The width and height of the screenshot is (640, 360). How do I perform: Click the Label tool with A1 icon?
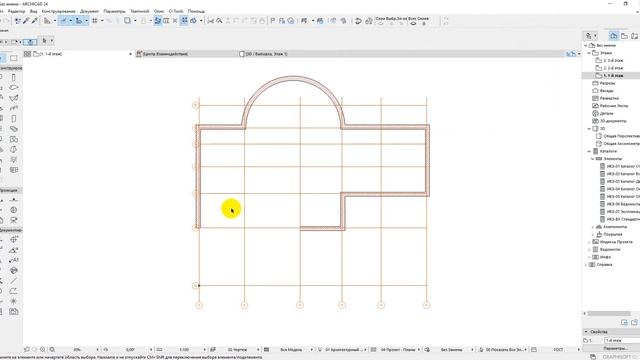pyautogui.click(x=13, y=260)
